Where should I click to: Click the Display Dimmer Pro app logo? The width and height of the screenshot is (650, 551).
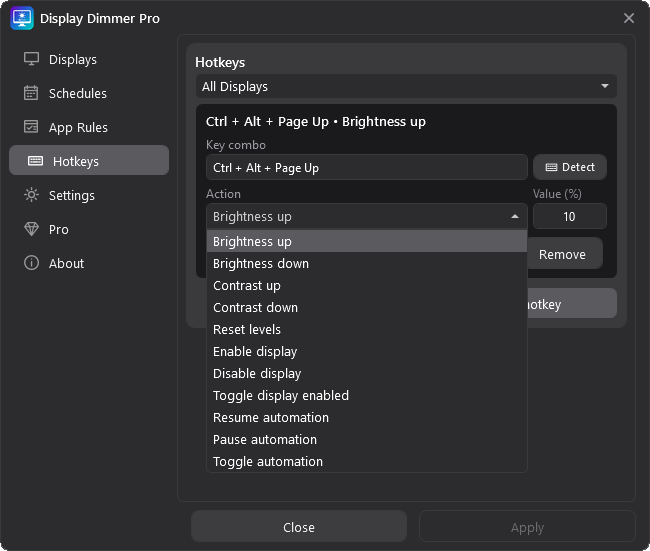tap(22, 18)
